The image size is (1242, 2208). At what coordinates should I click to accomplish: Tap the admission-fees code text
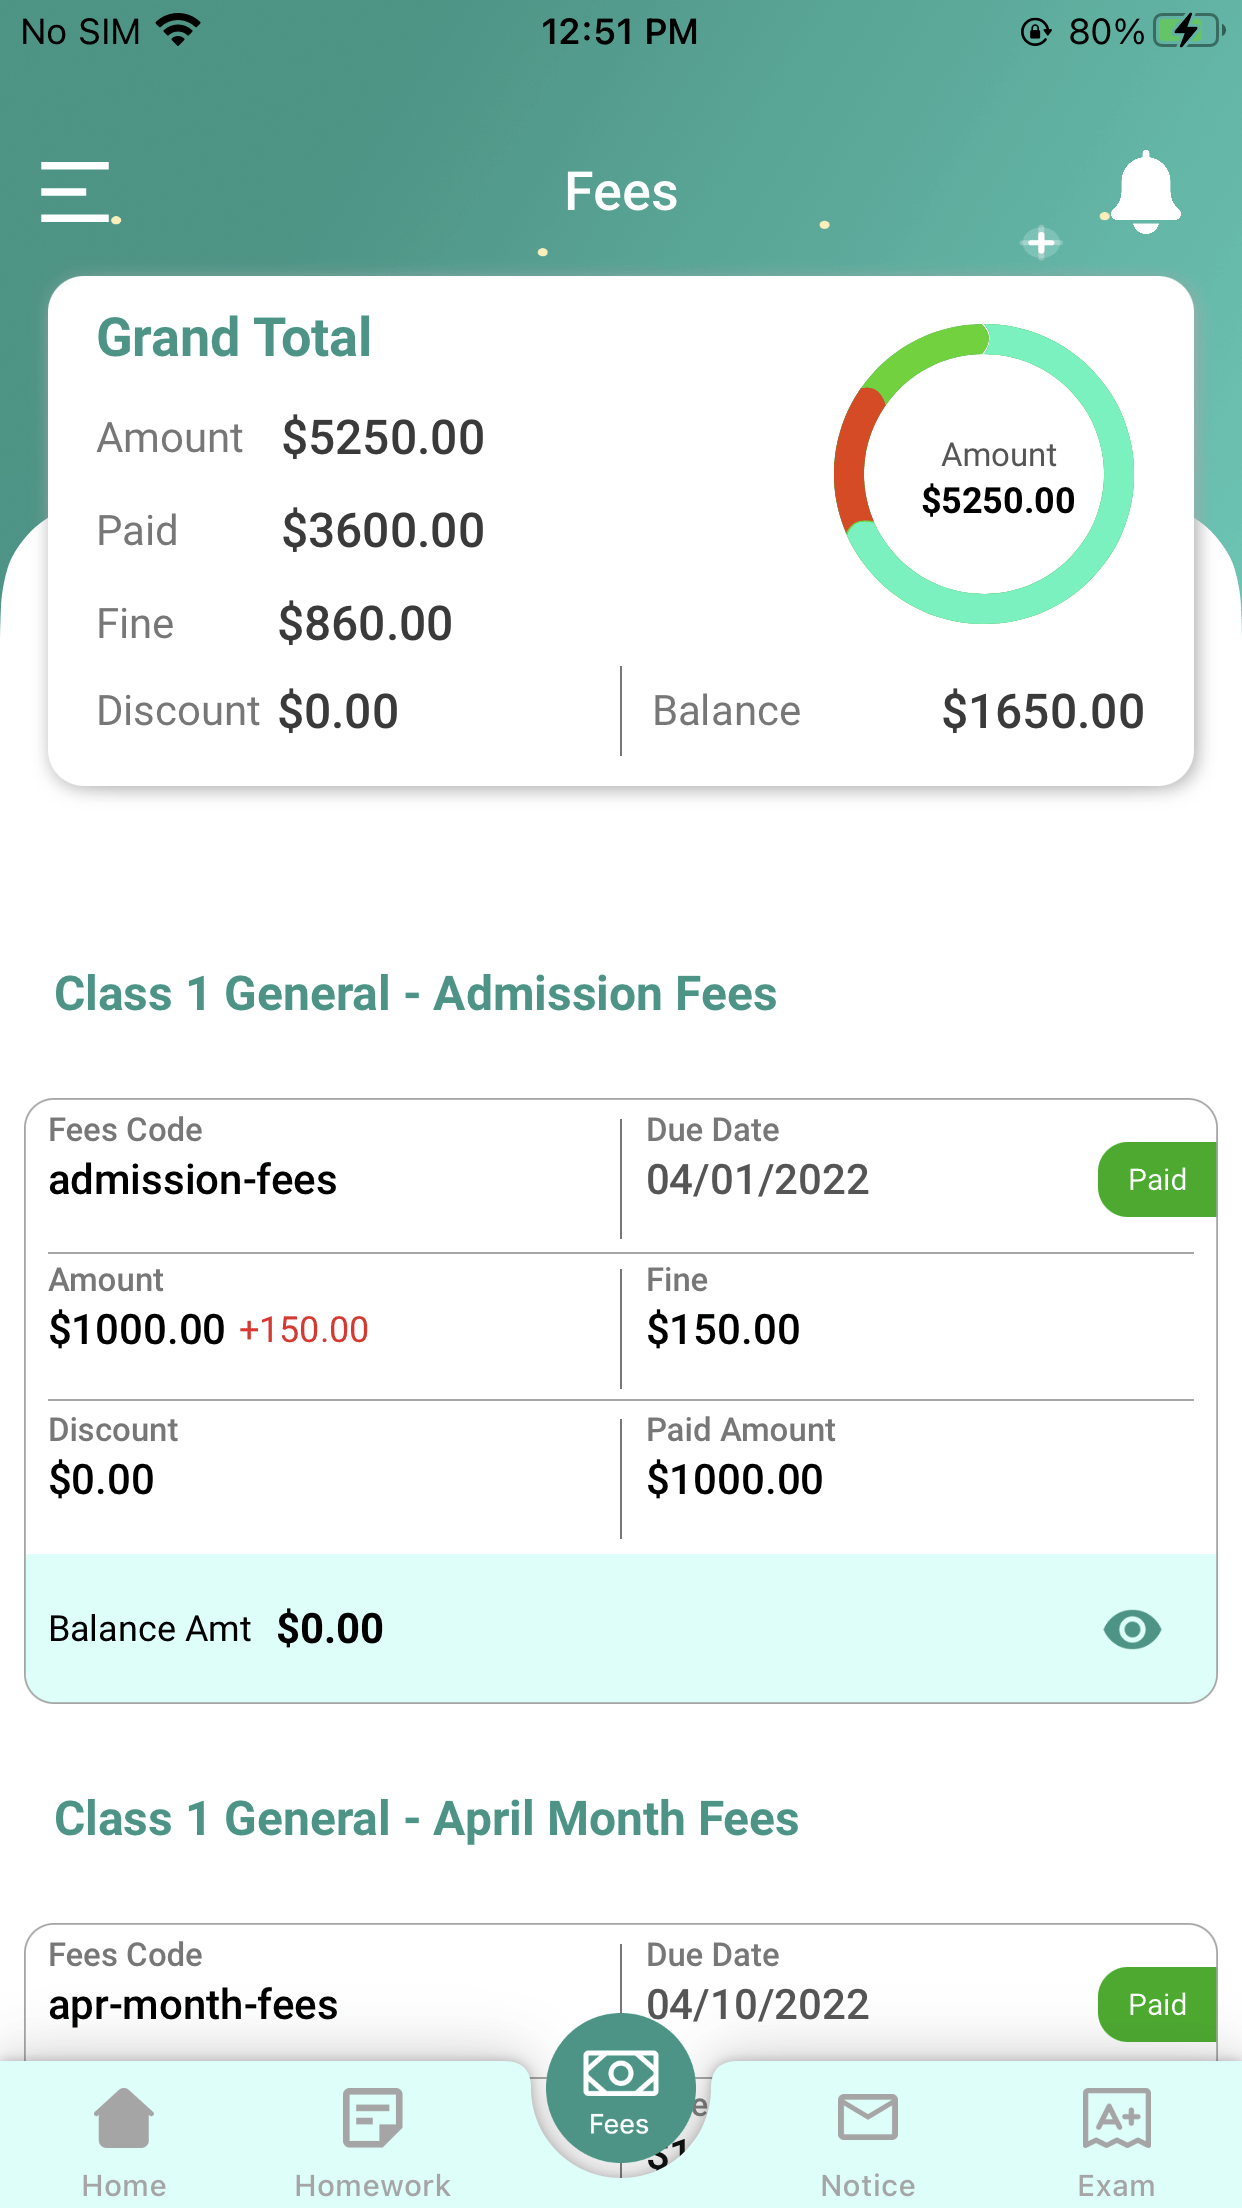pos(193,1180)
